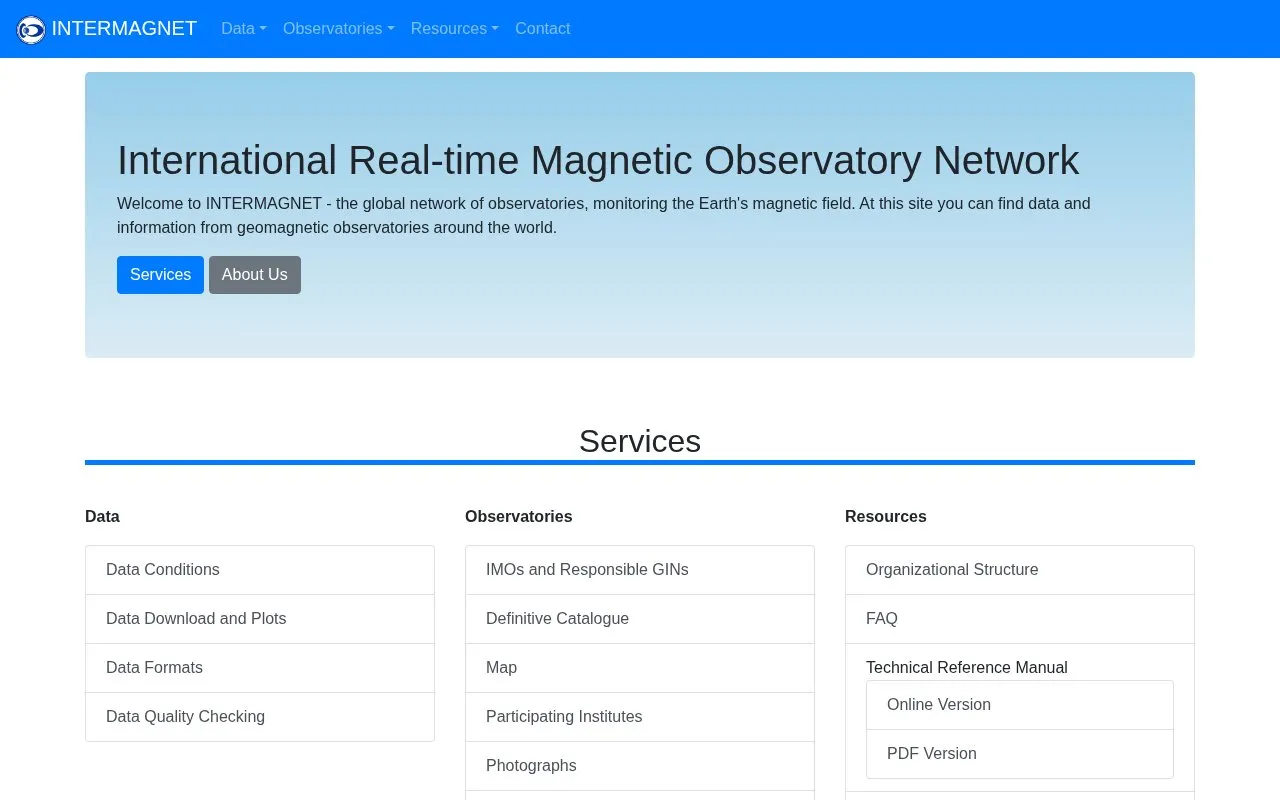Open Technical Manual PDF Version
The width and height of the screenshot is (1280, 800).
(1020, 754)
